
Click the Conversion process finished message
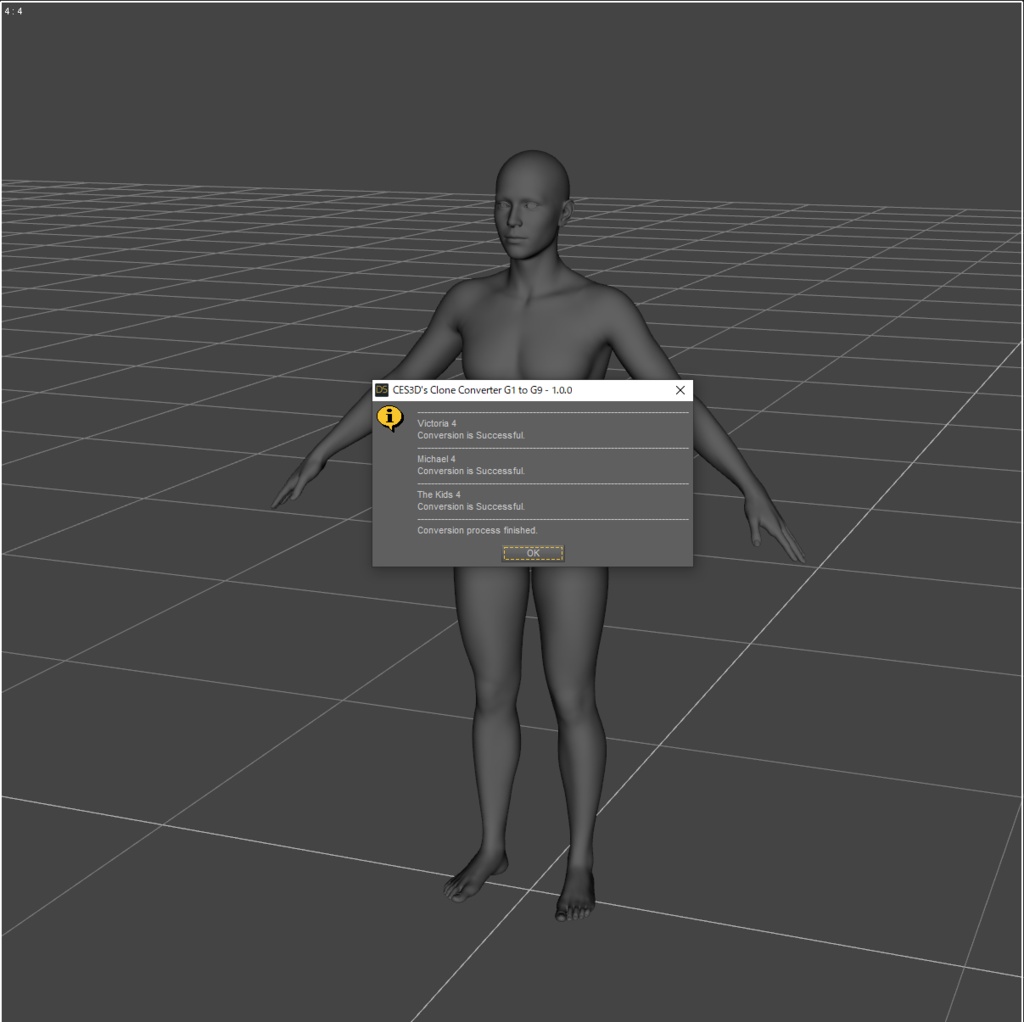pyautogui.click(x=477, y=530)
